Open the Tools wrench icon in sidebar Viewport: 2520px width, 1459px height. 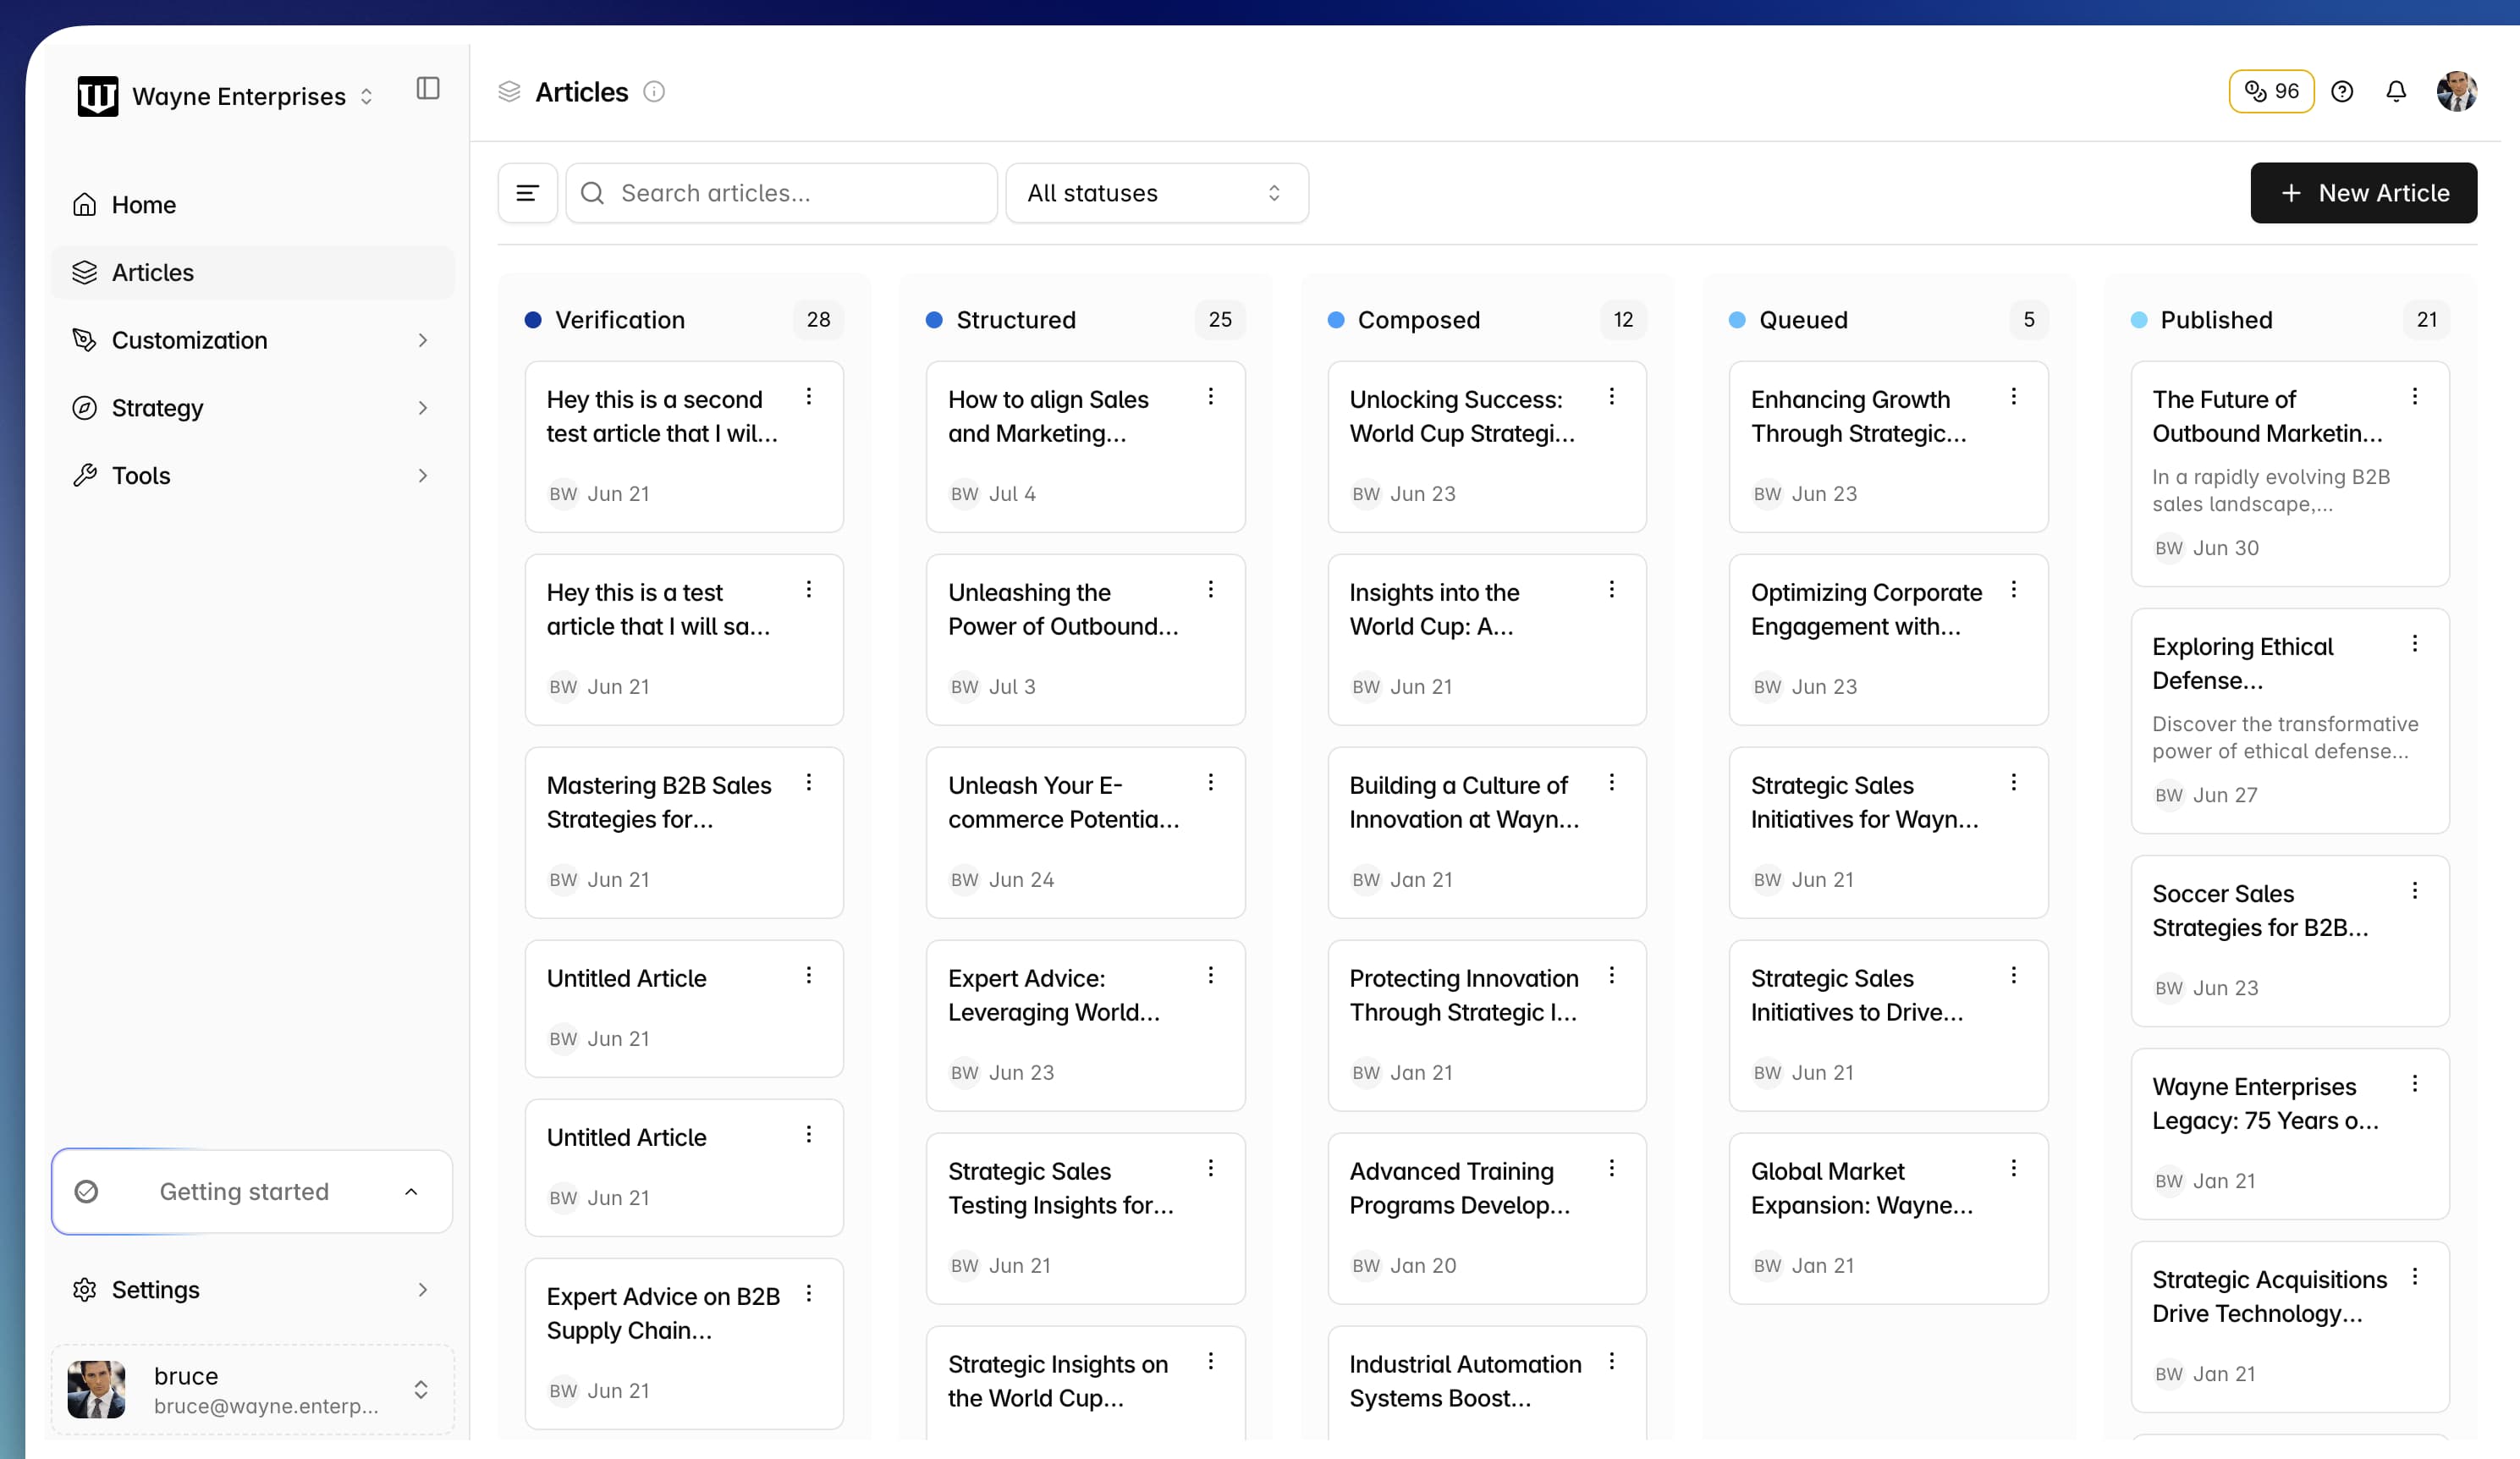click(x=85, y=475)
